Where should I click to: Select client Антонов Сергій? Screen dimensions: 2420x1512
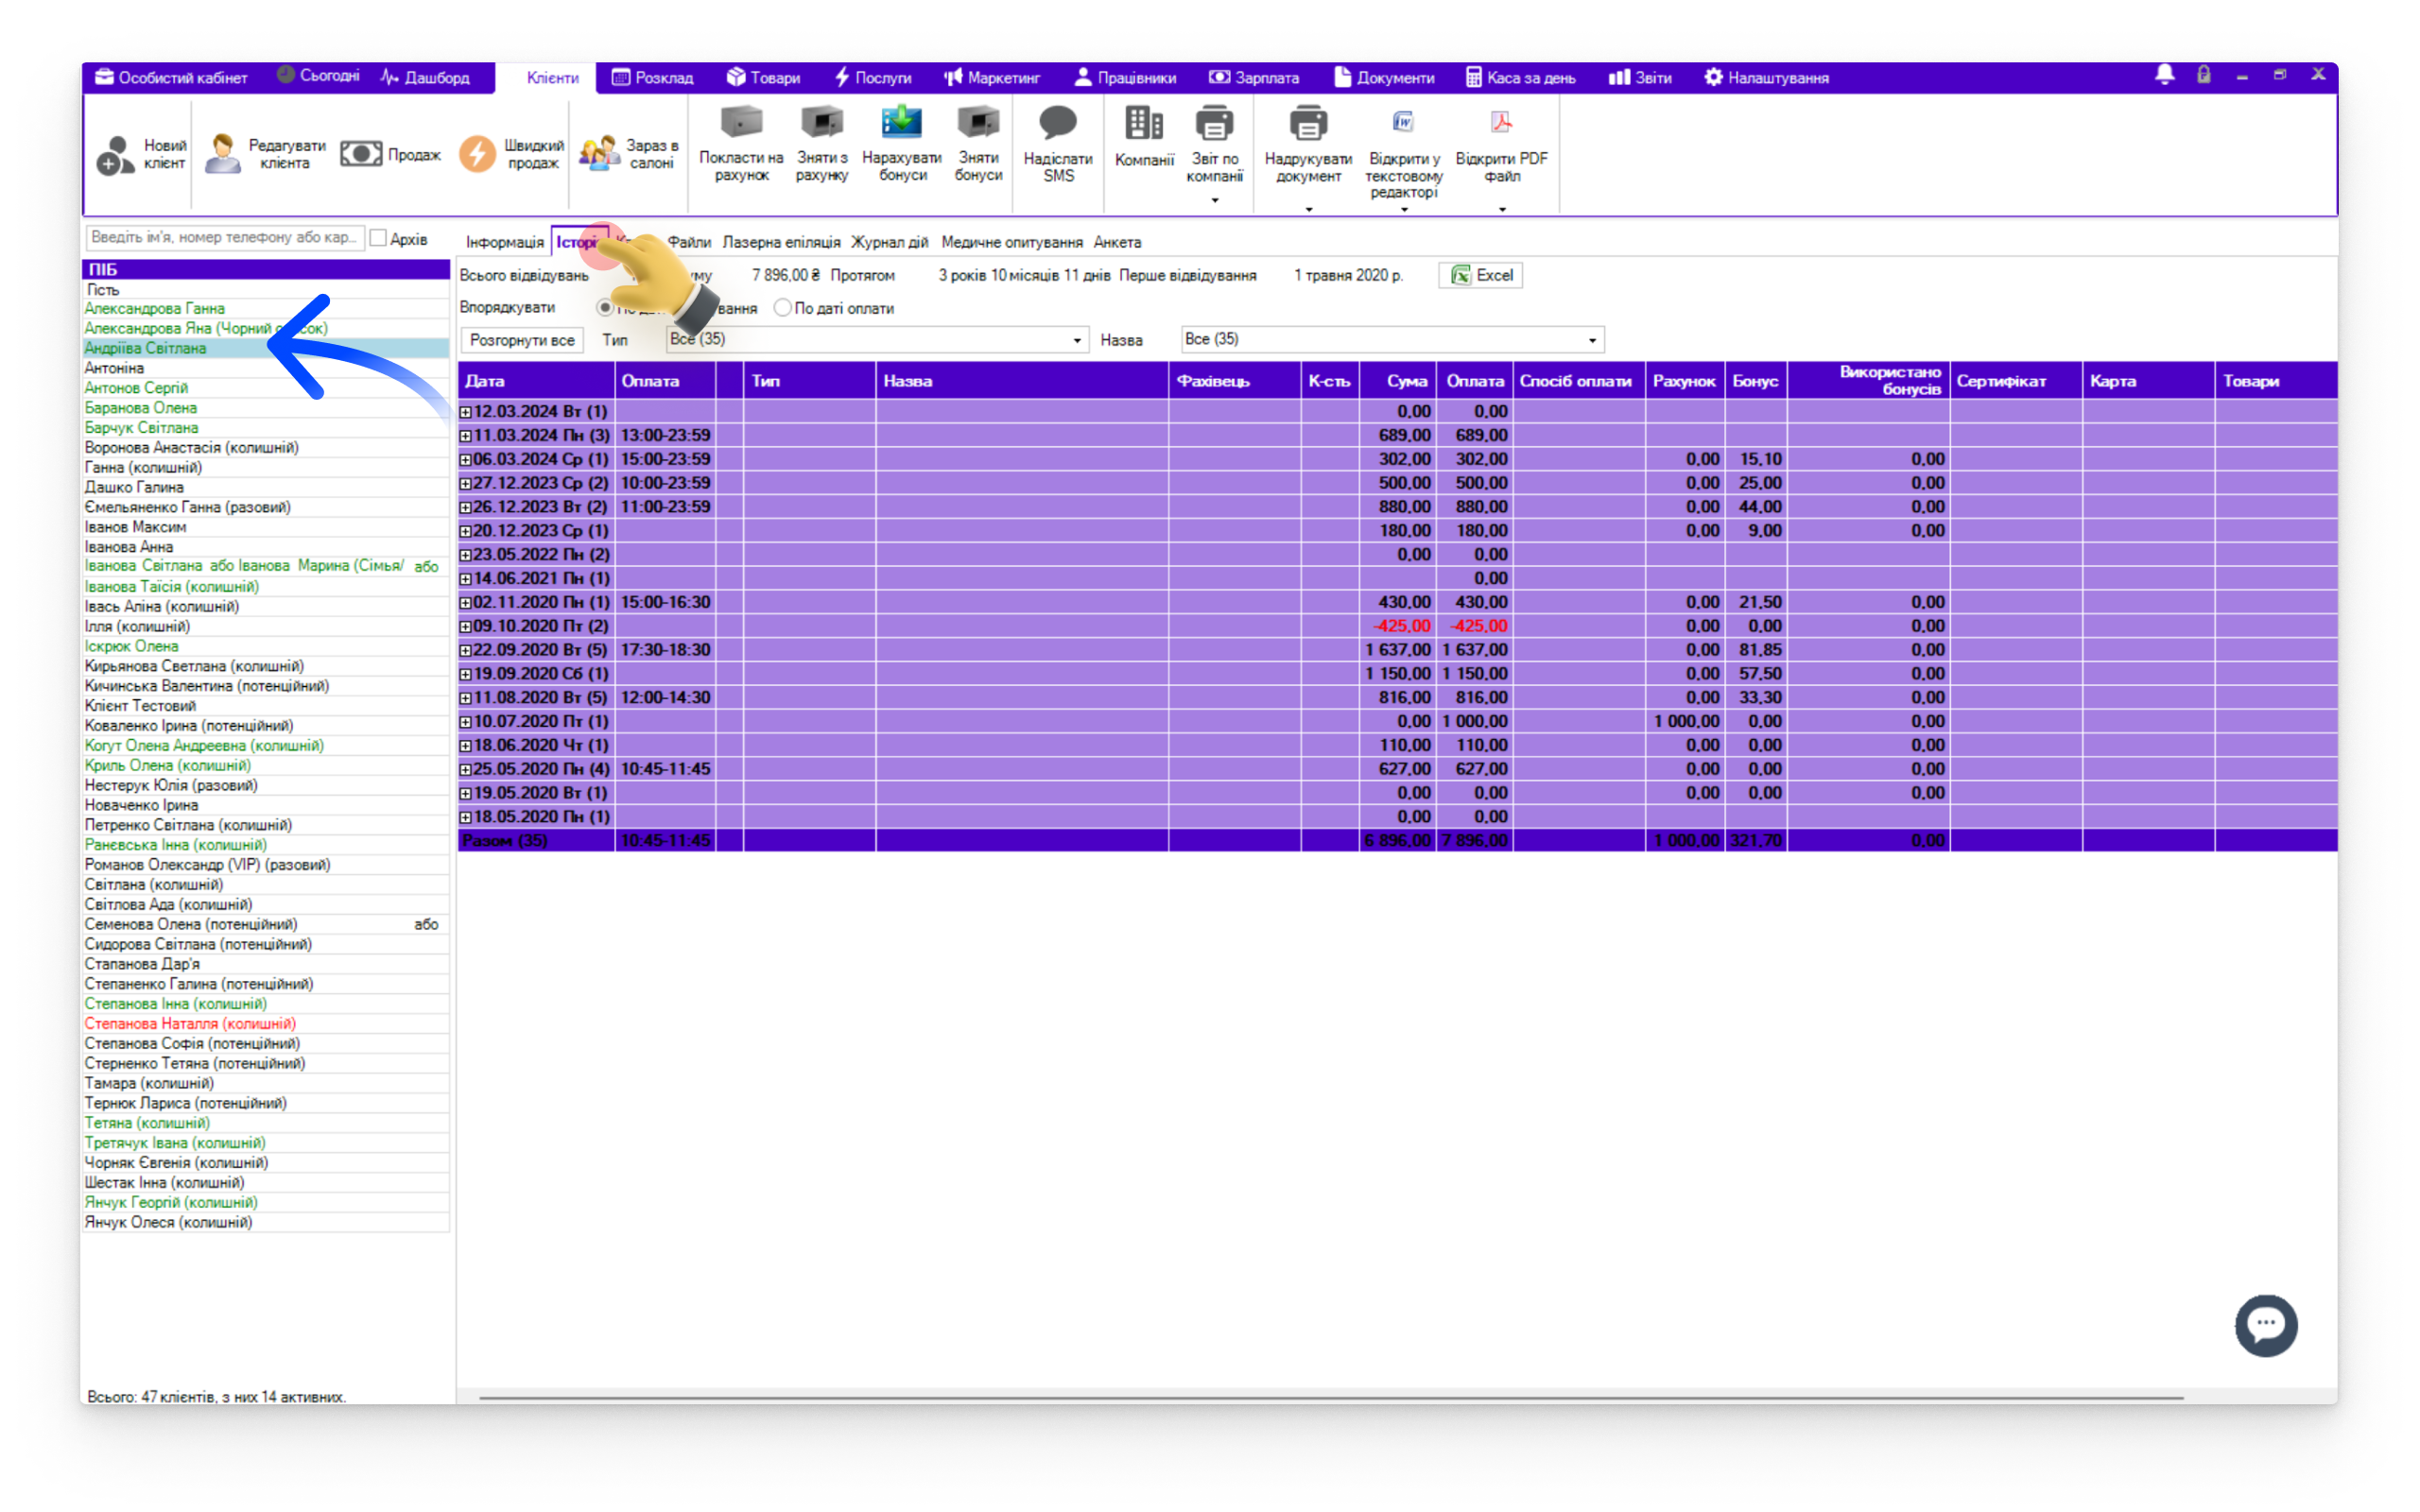[265, 388]
